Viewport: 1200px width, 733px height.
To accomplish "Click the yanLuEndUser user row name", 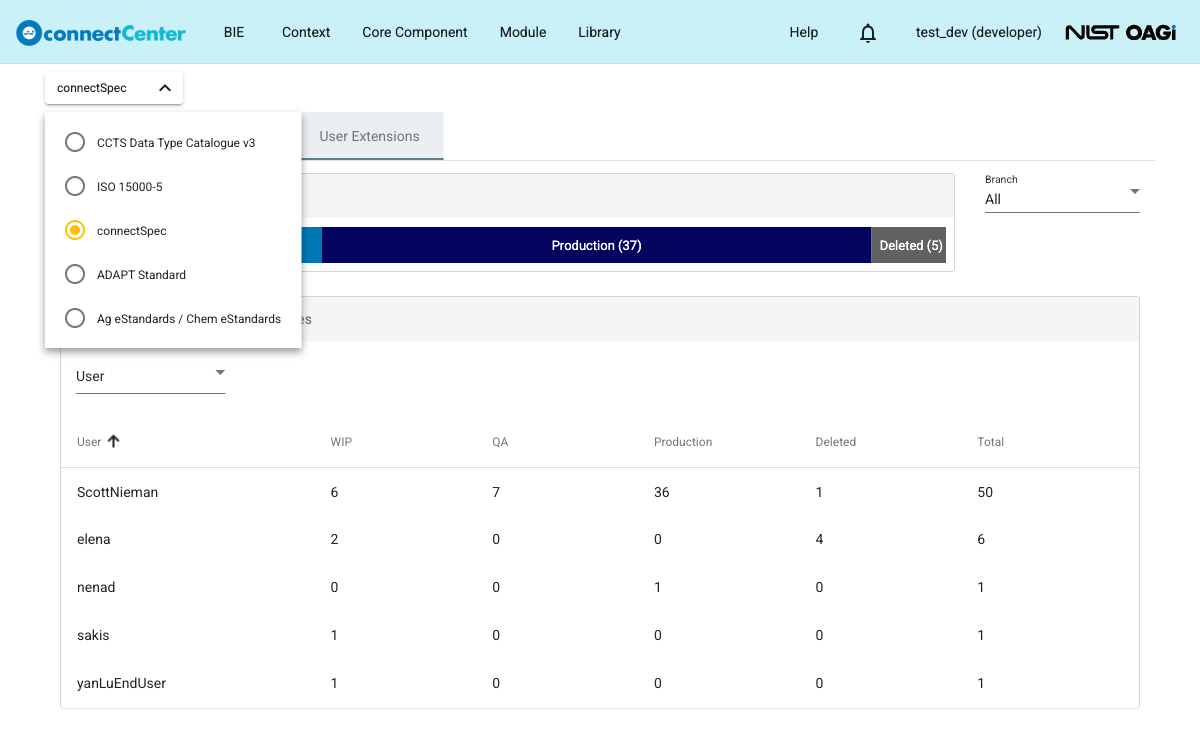I will (121, 683).
